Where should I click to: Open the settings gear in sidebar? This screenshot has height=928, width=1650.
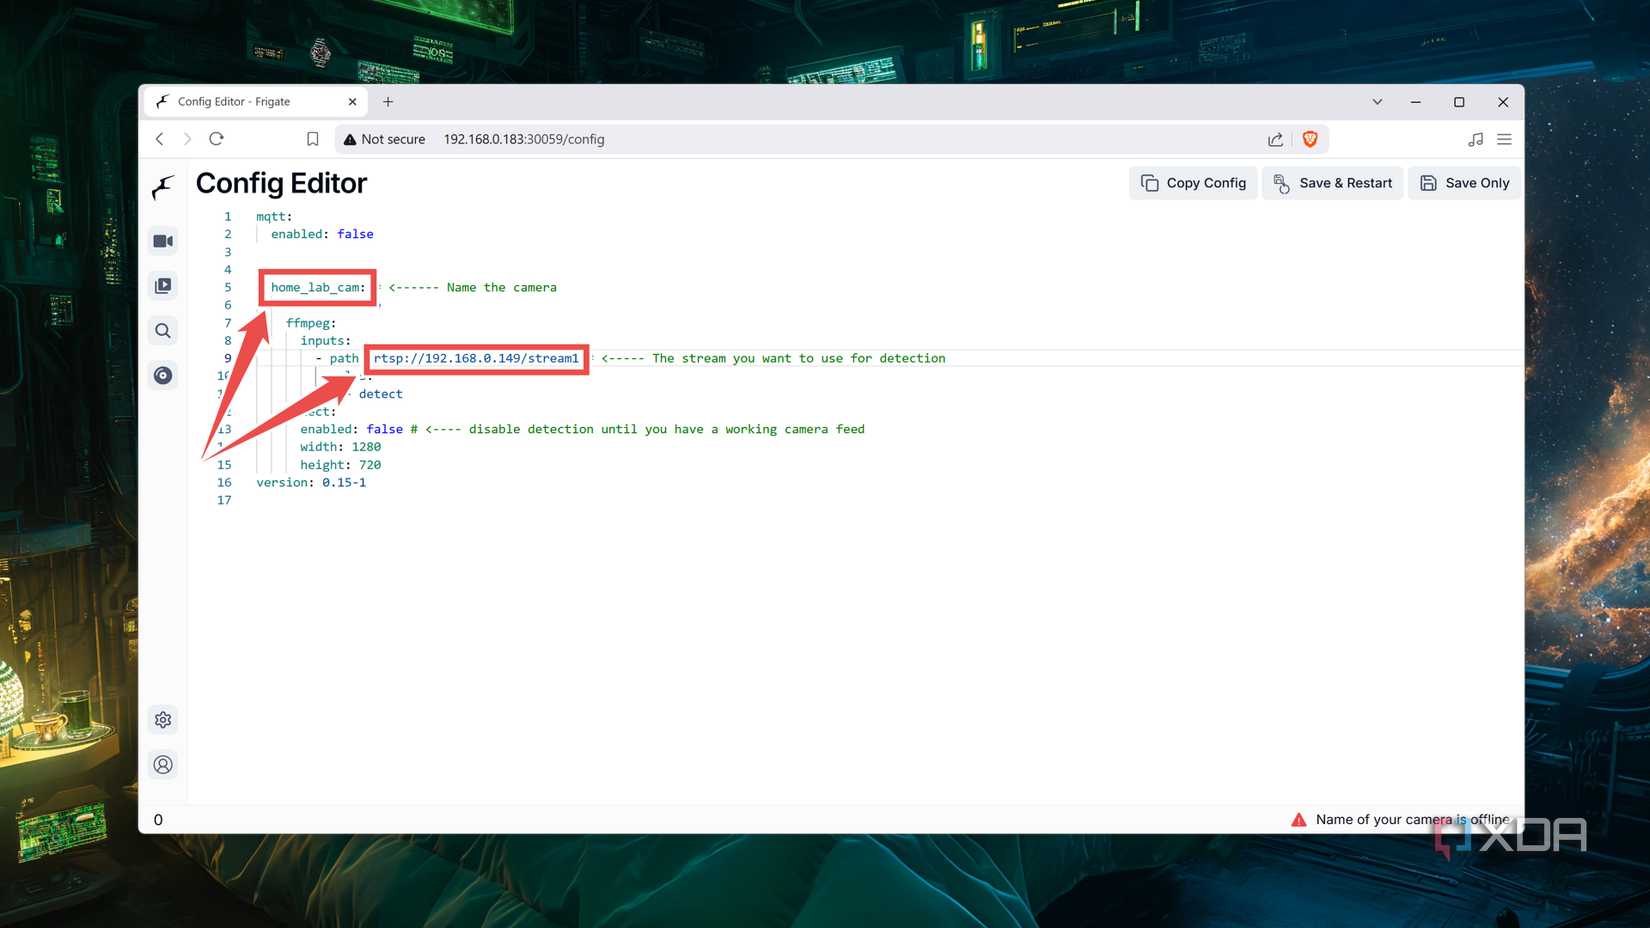coord(163,720)
